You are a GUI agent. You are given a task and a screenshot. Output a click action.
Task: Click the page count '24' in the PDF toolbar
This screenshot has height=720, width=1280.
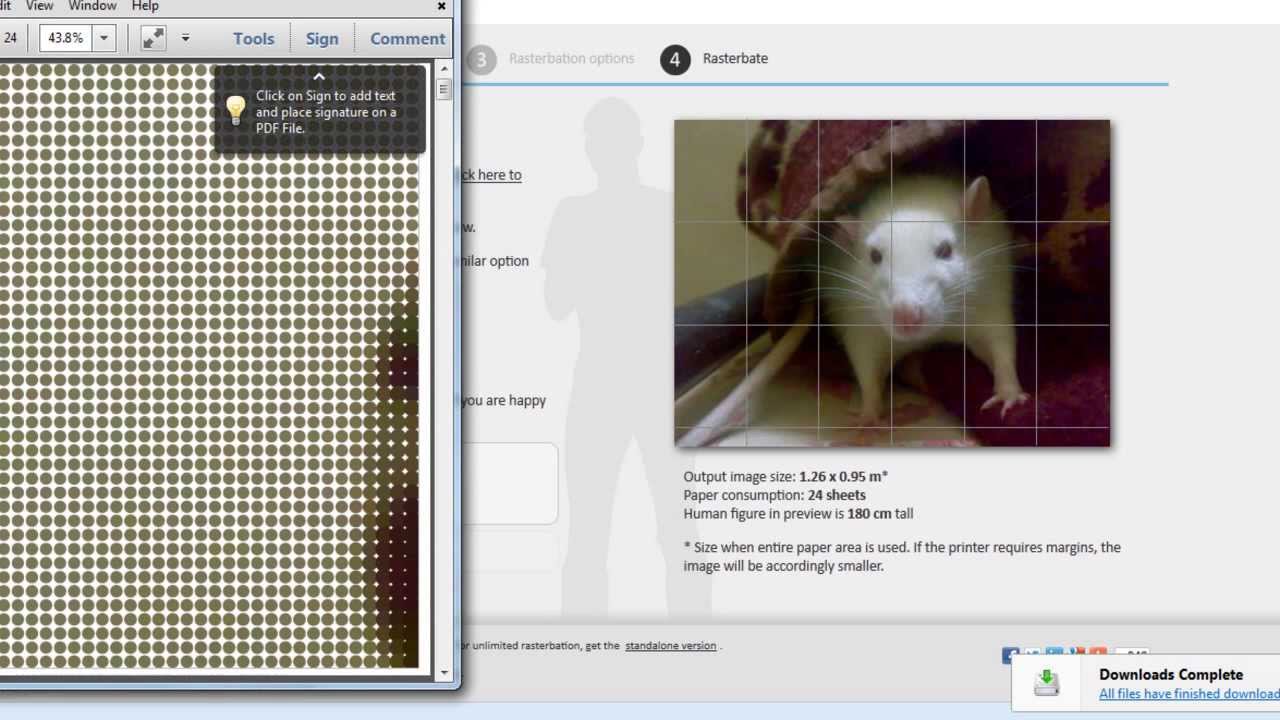tap(10, 38)
